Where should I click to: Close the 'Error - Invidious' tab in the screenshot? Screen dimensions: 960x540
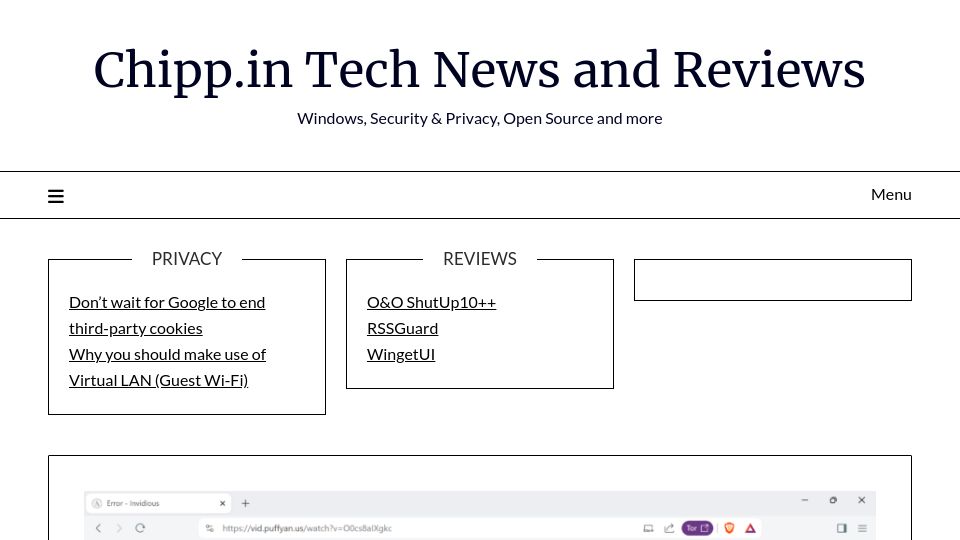(x=222, y=503)
